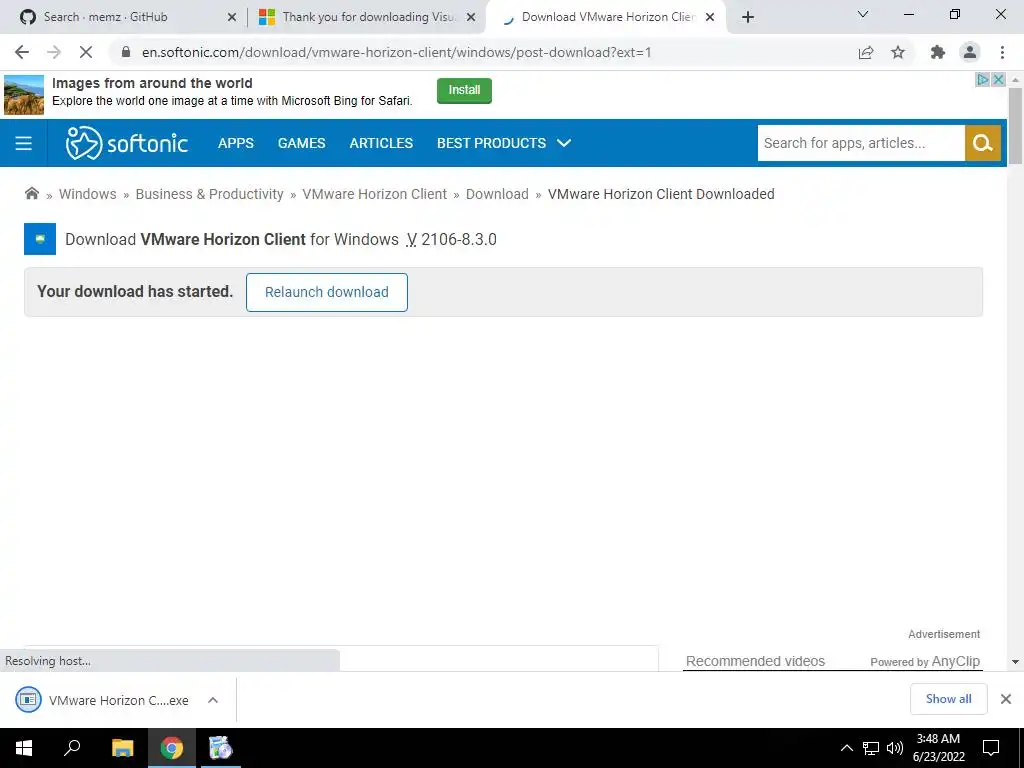Viewport: 1024px width, 768px height.
Task: Open volume speaker tray icon
Action: pyautogui.click(x=894, y=748)
